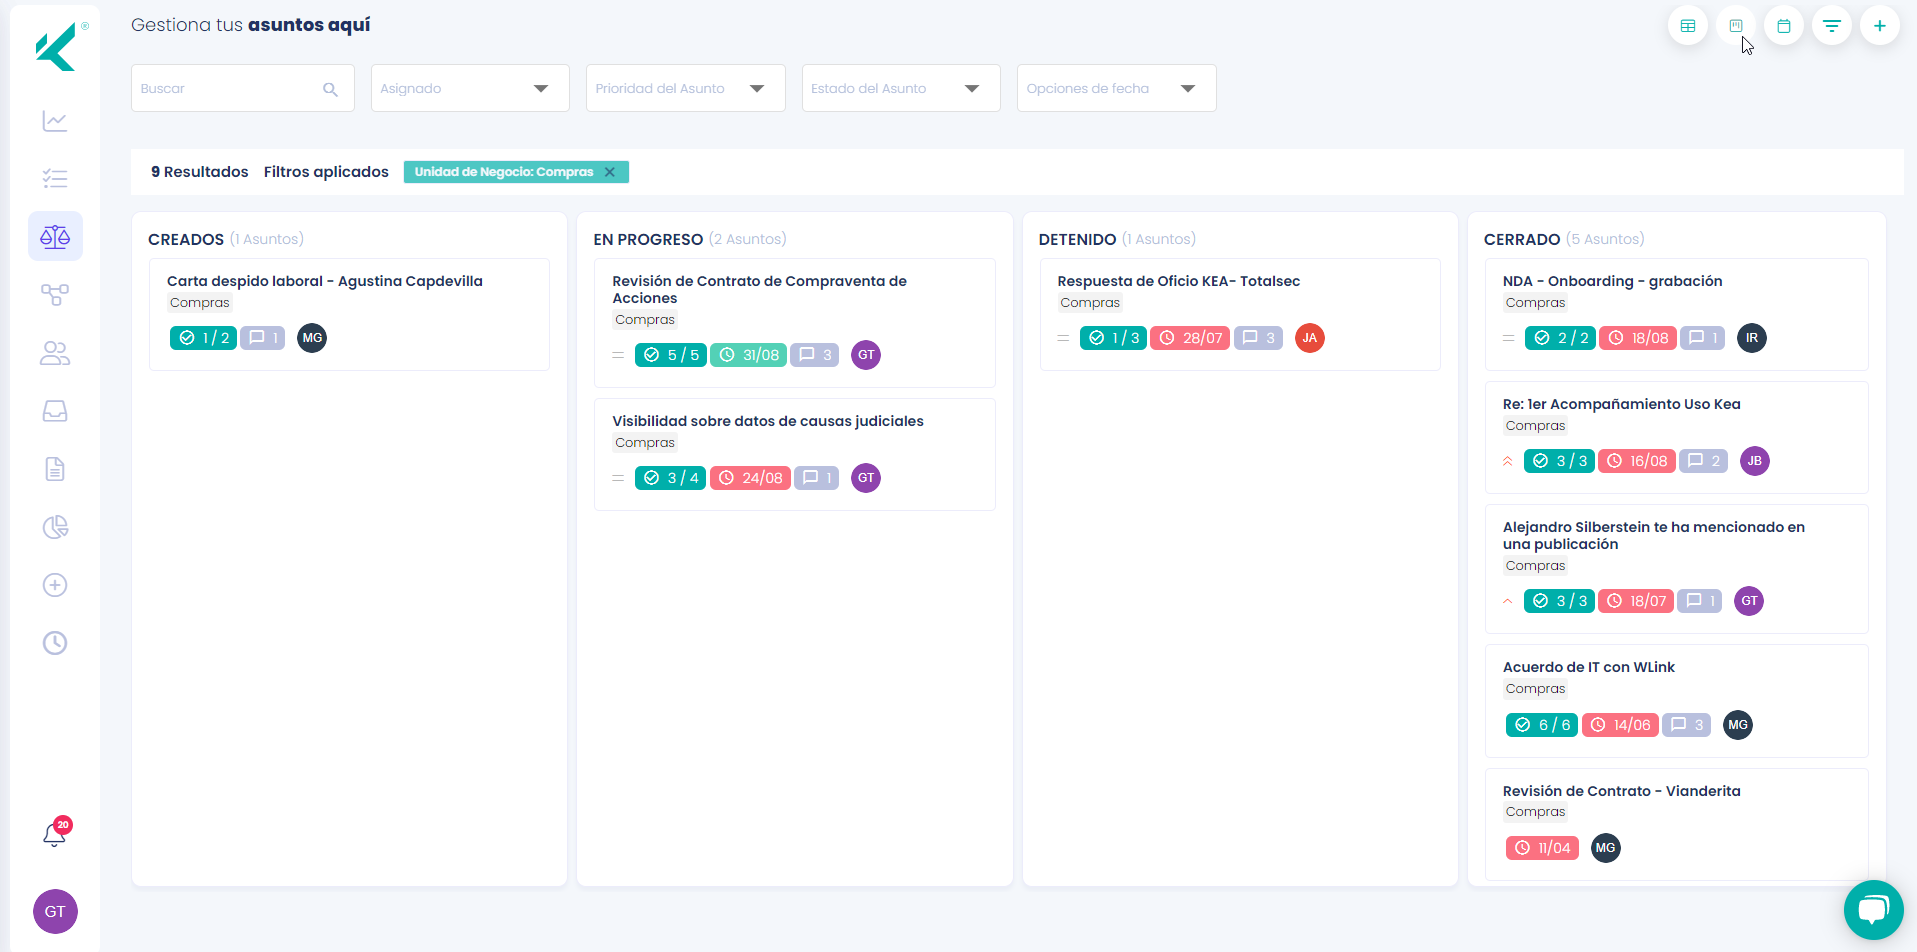
Task: Open the documents sidebar icon
Action: tap(55, 468)
